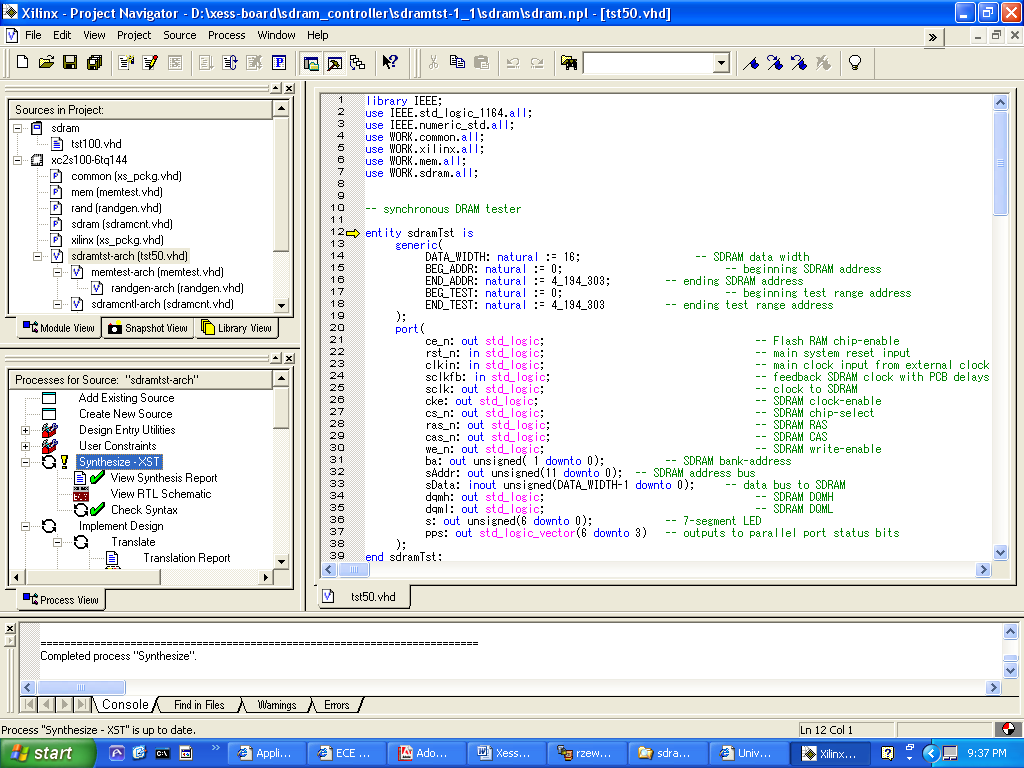Click the New file toolbar icon
Screen dimensions: 1024x768
(x=22, y=62)
